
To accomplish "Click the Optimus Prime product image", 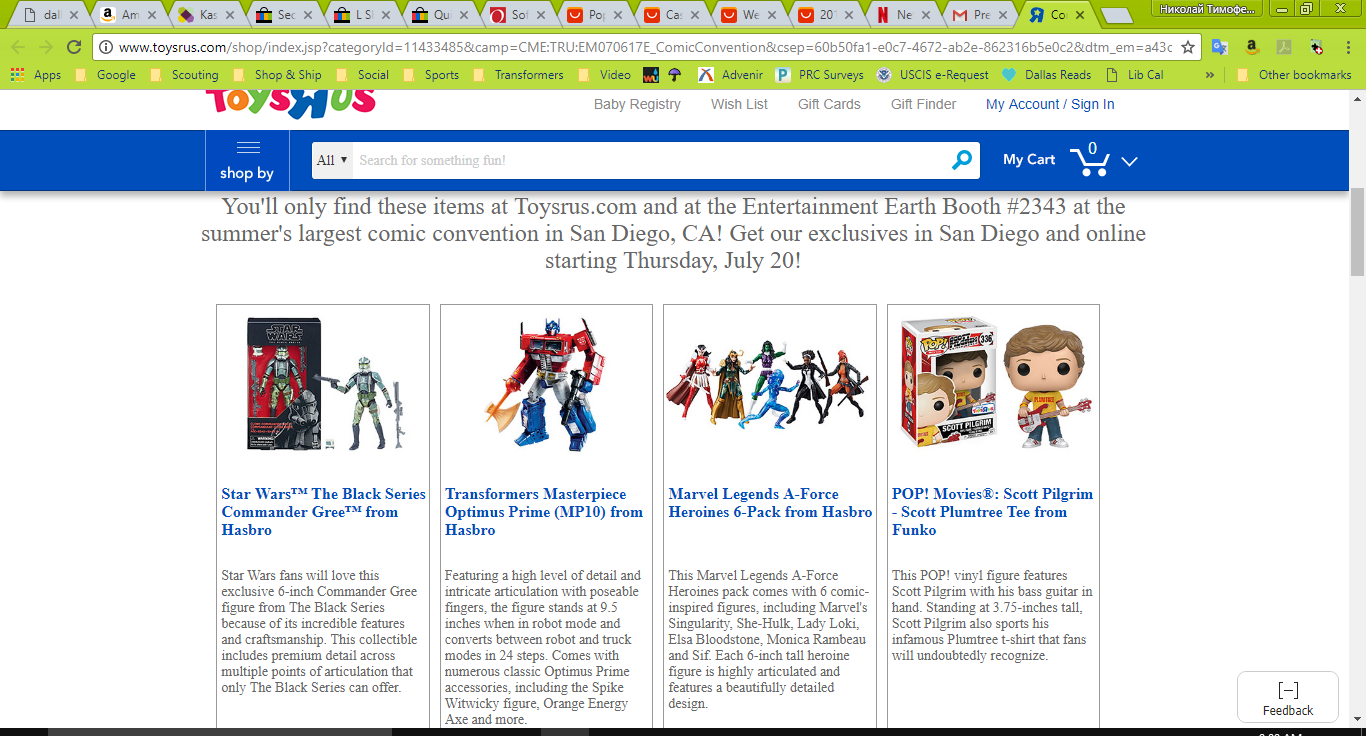I will 545,384.
